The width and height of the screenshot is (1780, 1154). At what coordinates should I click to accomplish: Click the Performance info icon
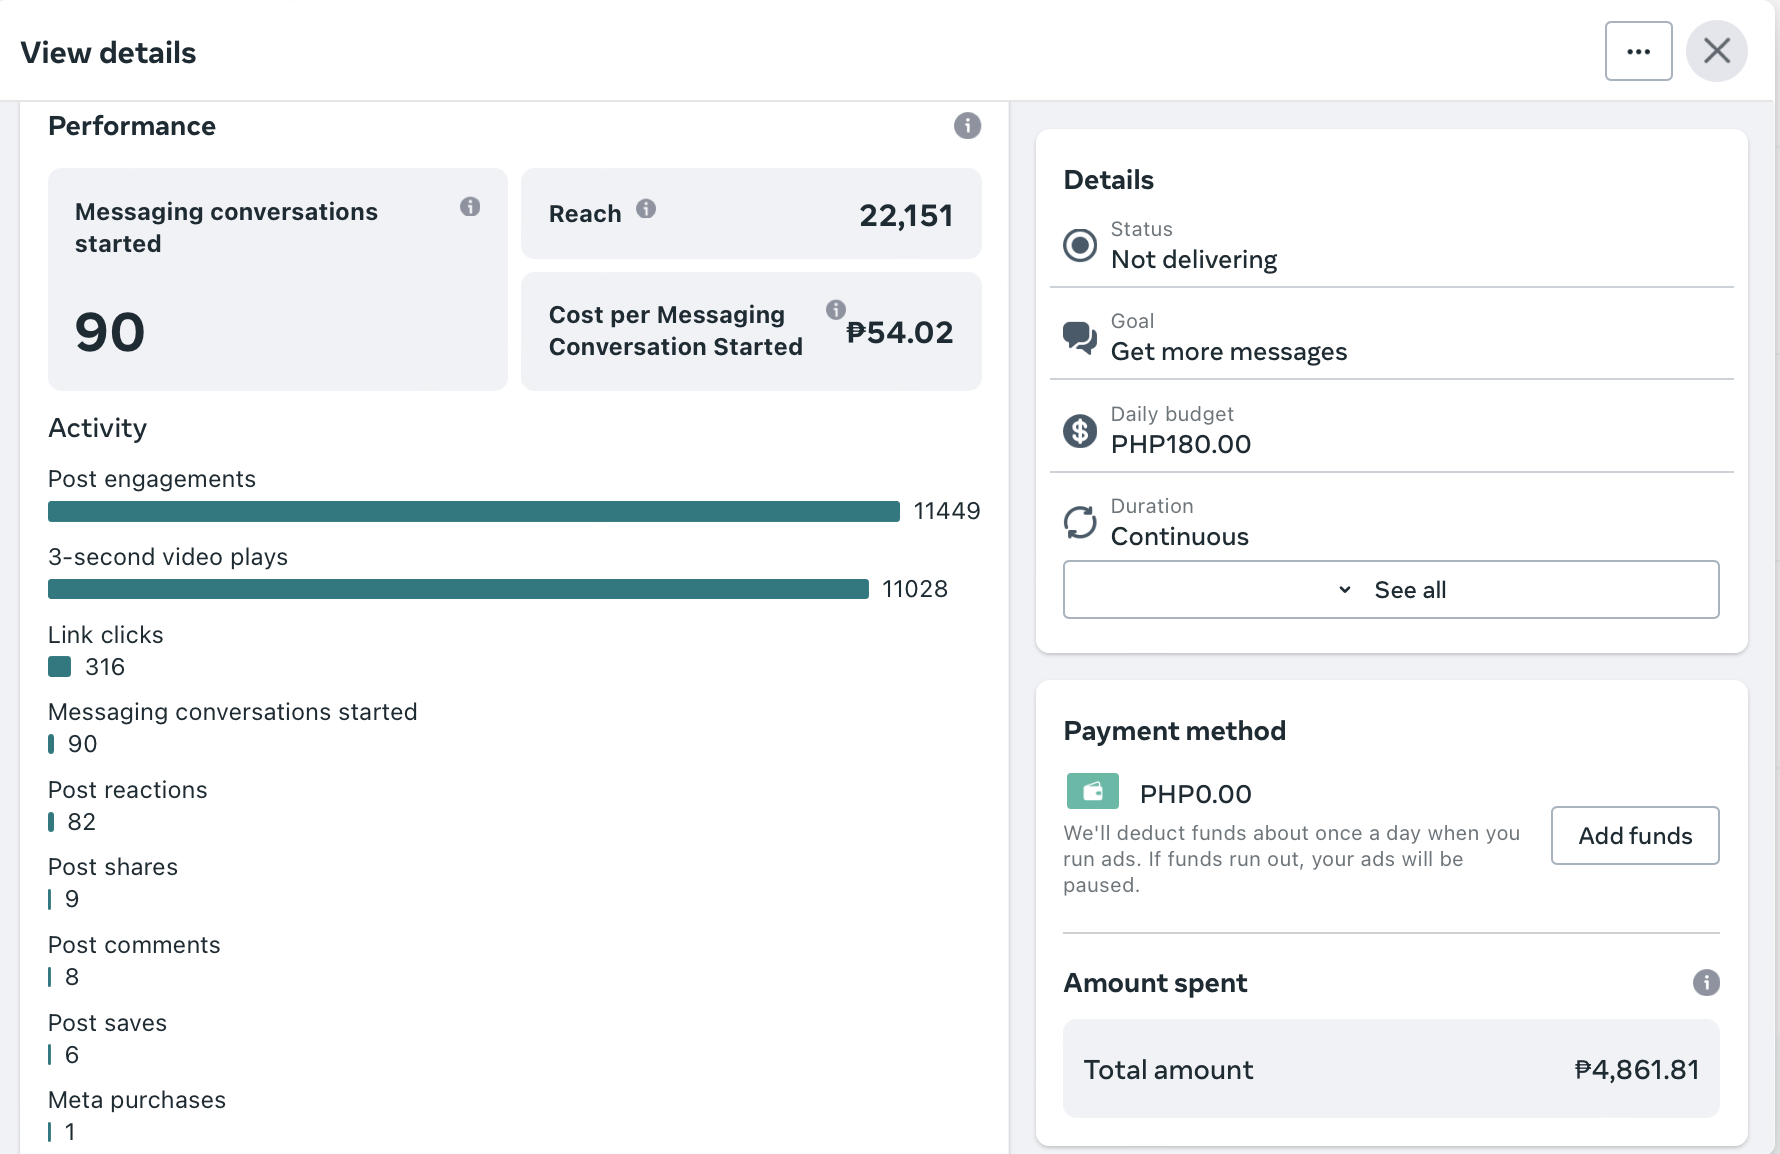pos(967,126)
